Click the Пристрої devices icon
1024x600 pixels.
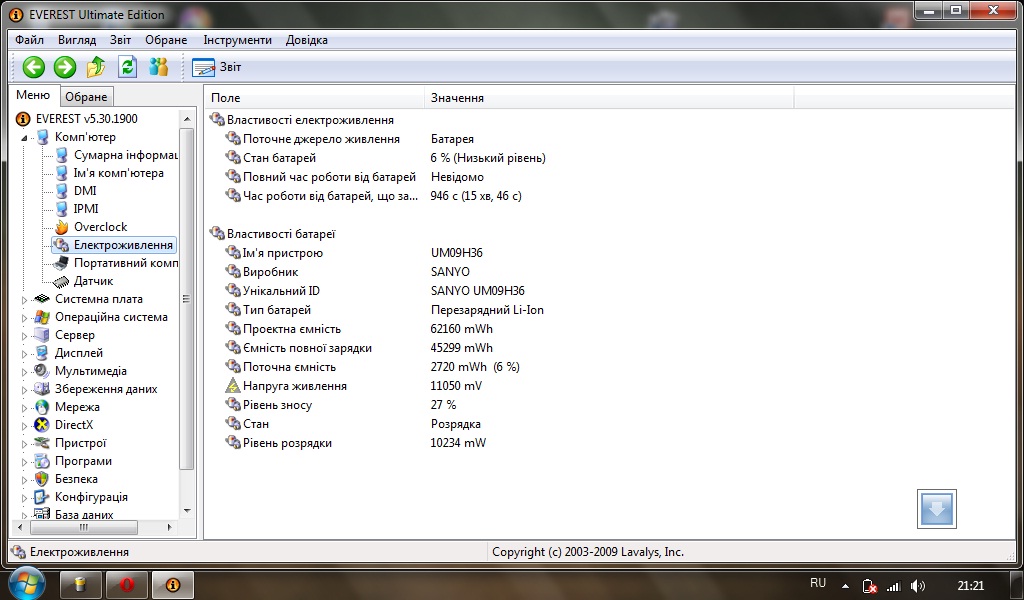(42, 443)
